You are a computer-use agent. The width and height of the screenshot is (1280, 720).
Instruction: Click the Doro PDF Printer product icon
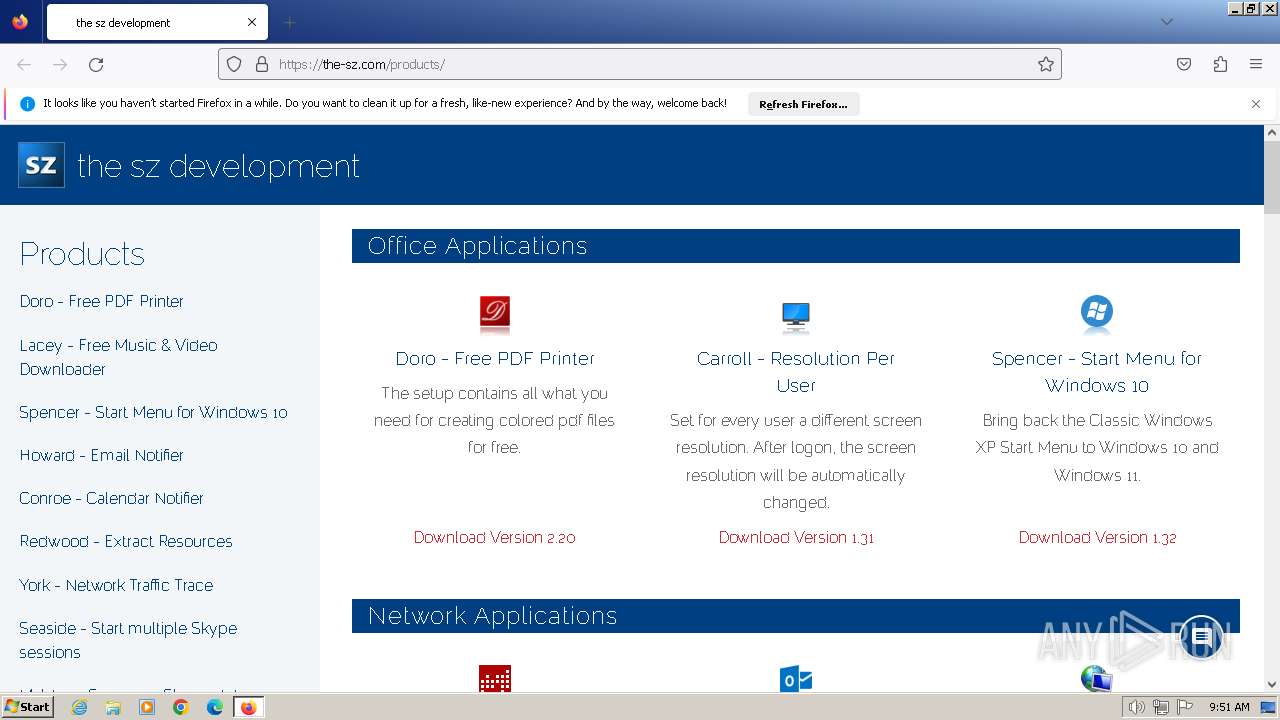495,314
